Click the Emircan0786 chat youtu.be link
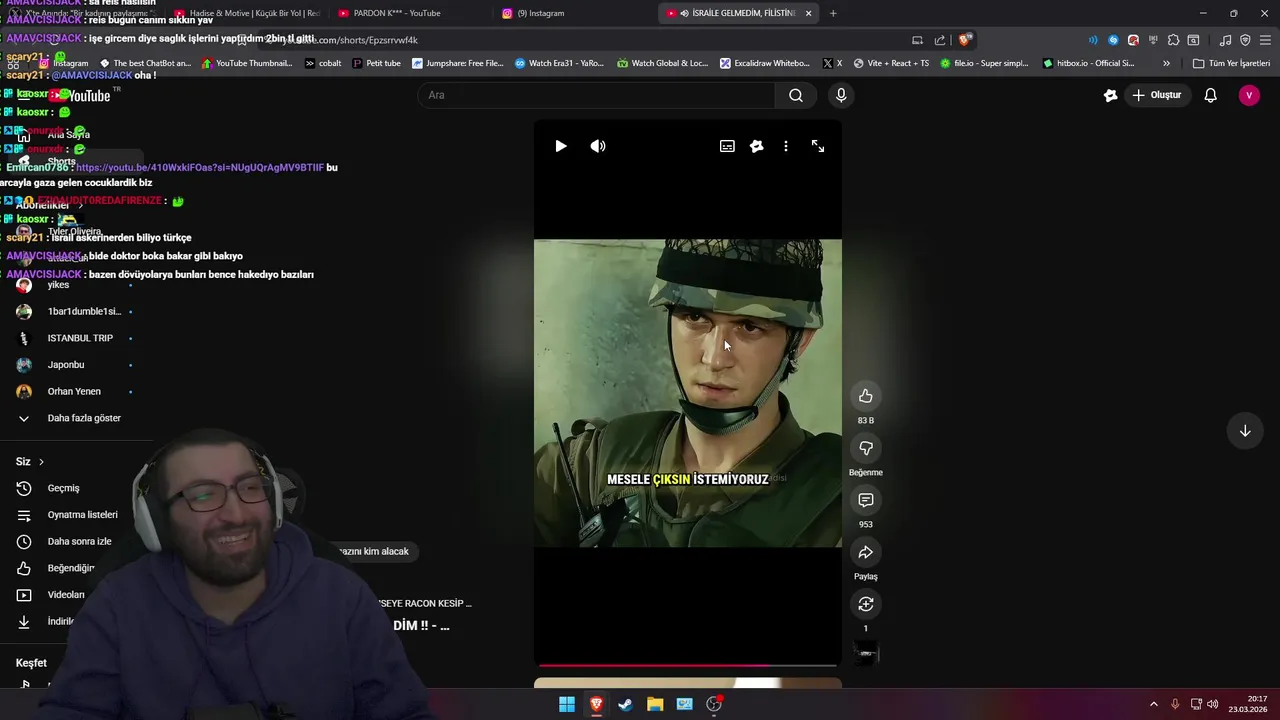 pyautogui.click(x=200, y=167)
